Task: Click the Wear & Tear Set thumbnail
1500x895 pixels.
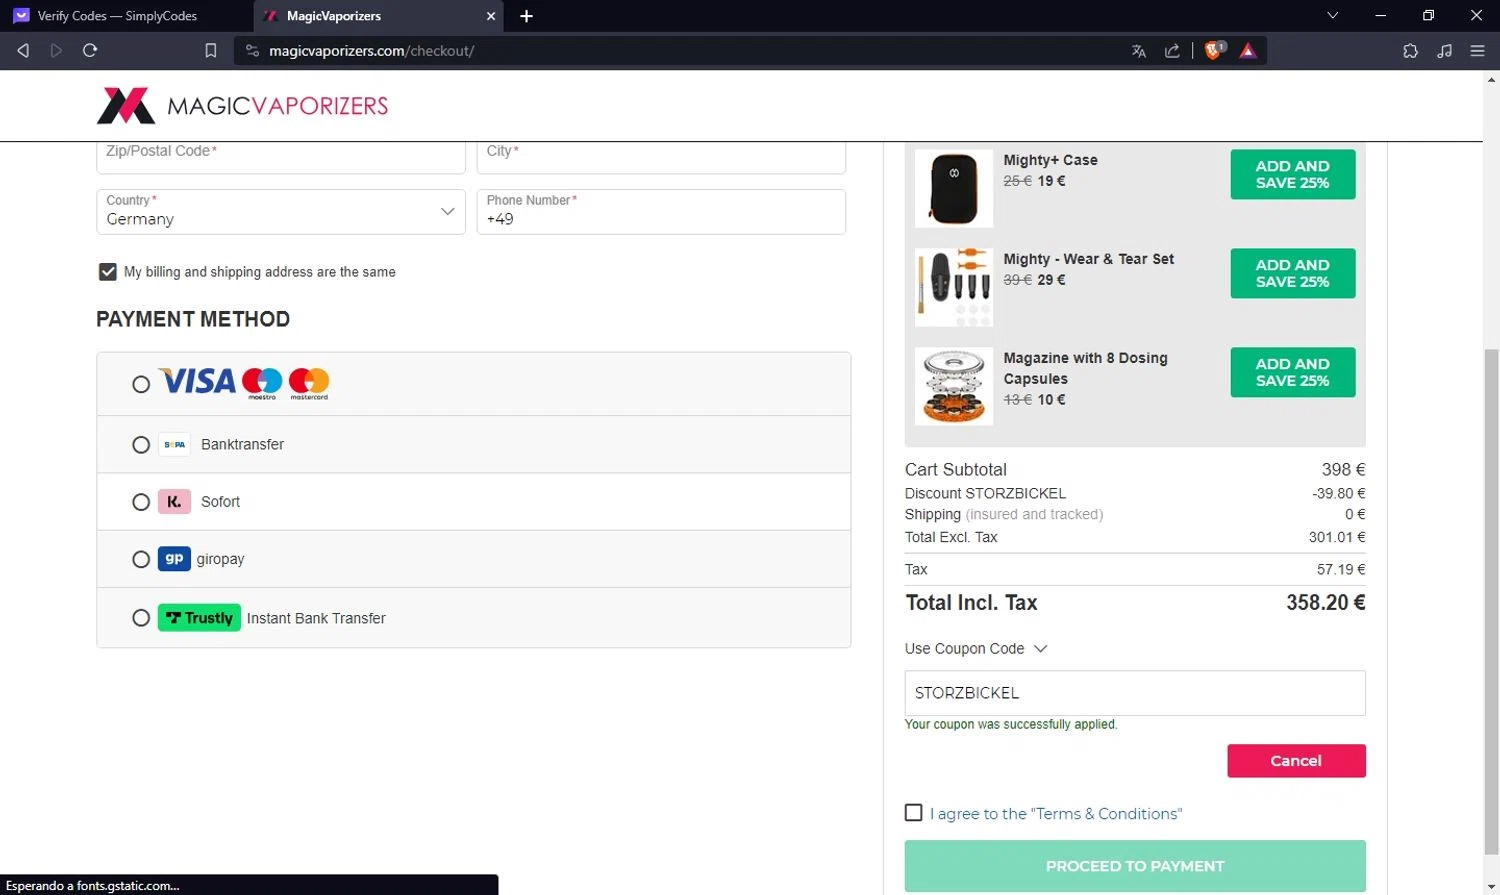Action: [x=954, y=287]
